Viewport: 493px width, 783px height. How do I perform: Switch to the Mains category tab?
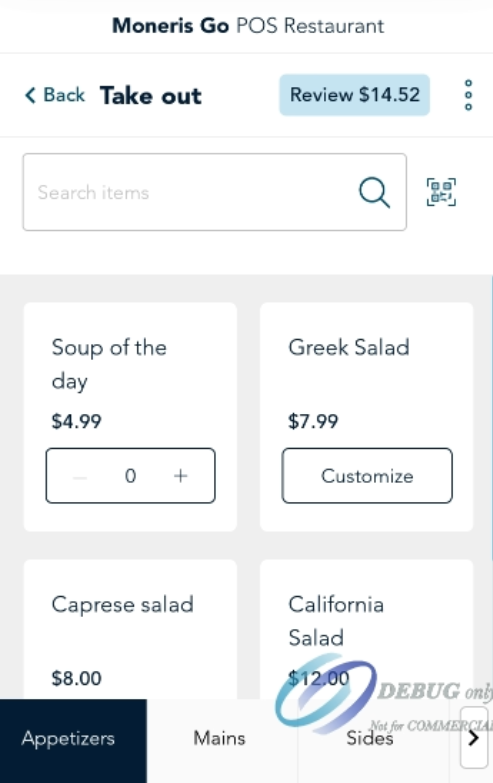pyautogui.click(x=220, y=738)
